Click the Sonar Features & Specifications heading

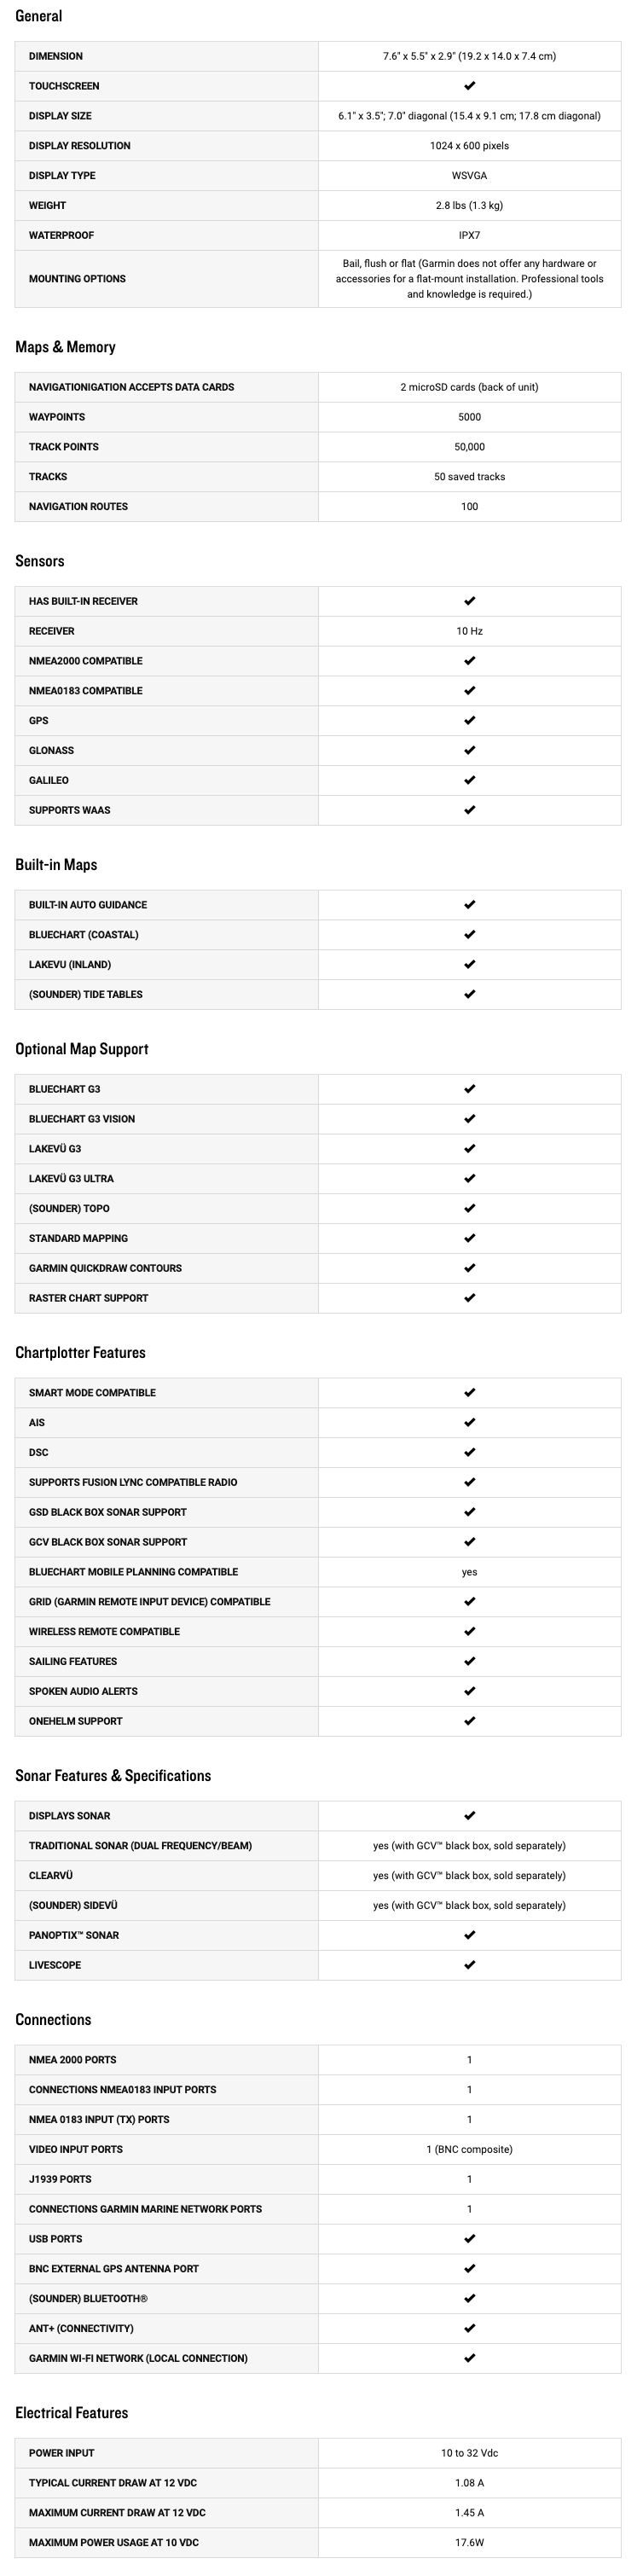pos(113,1775)
